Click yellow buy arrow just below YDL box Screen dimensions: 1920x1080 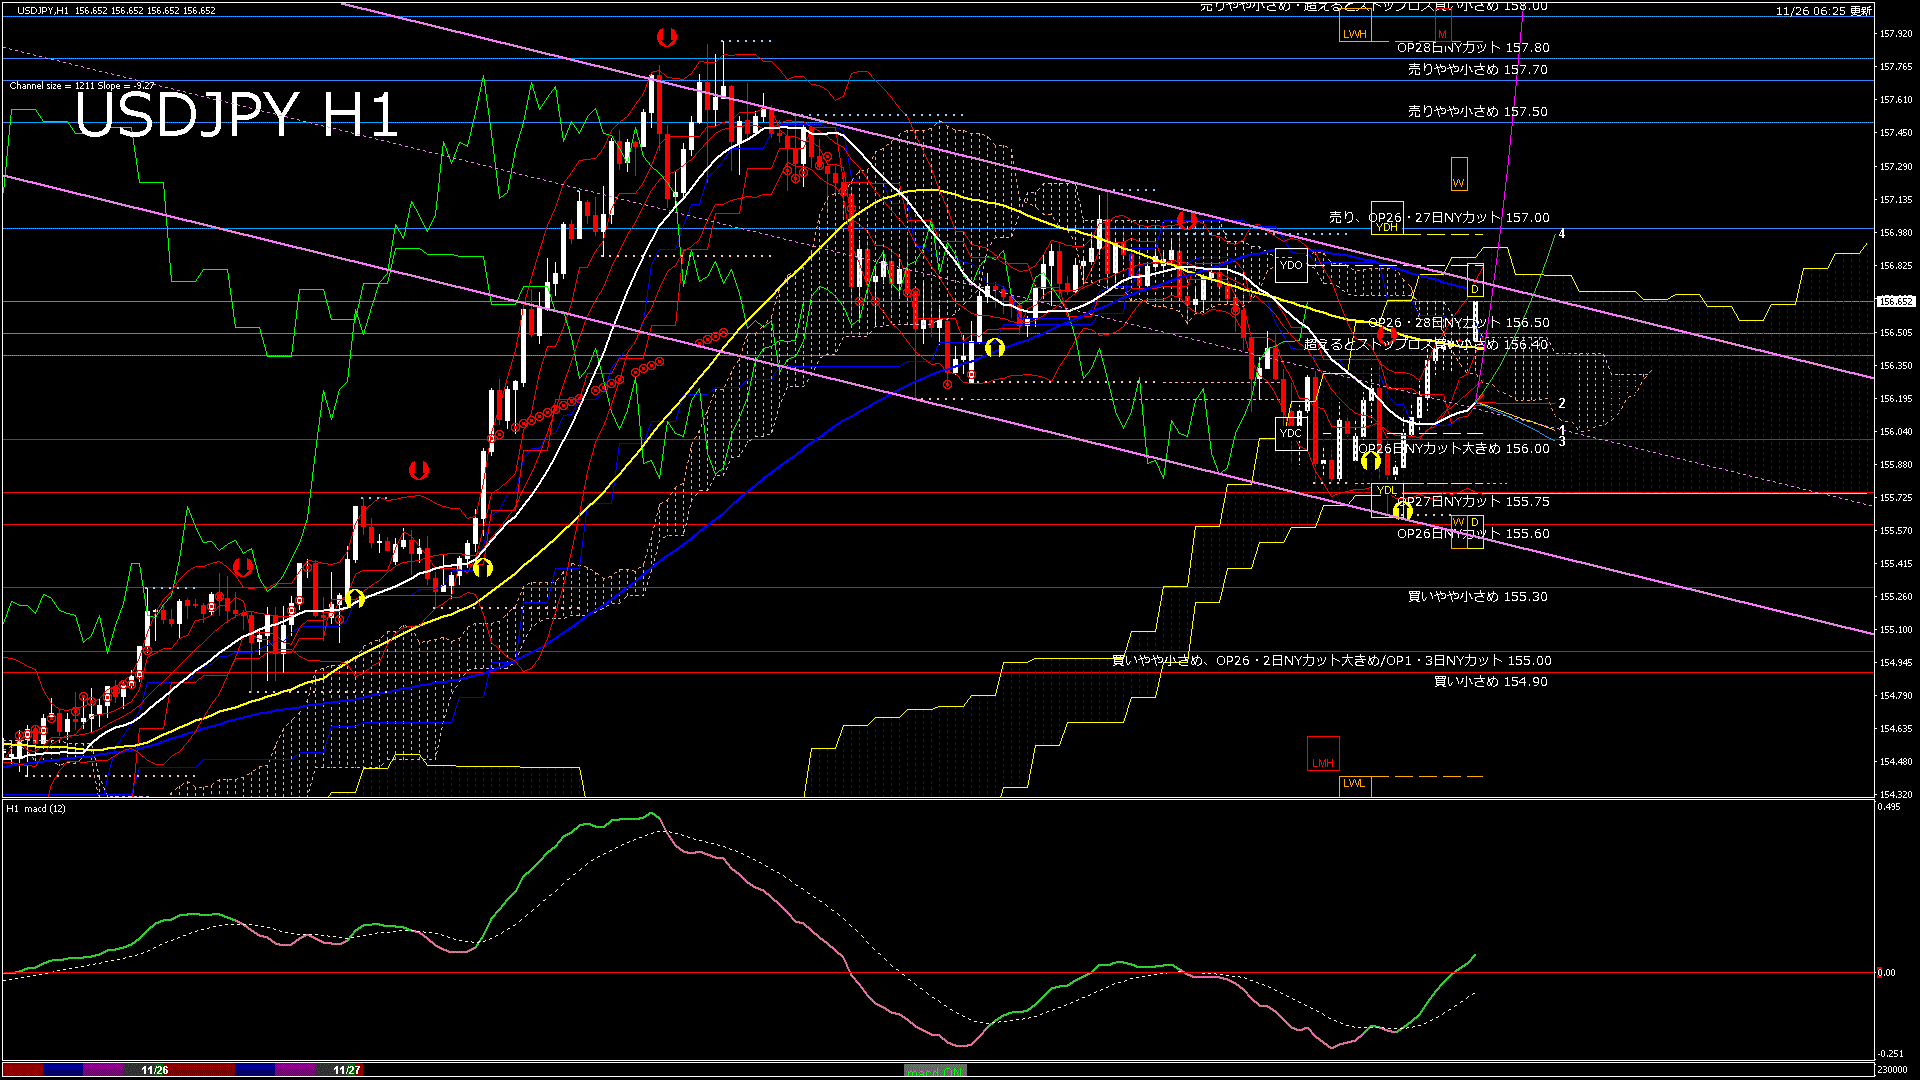(1403, 511)
